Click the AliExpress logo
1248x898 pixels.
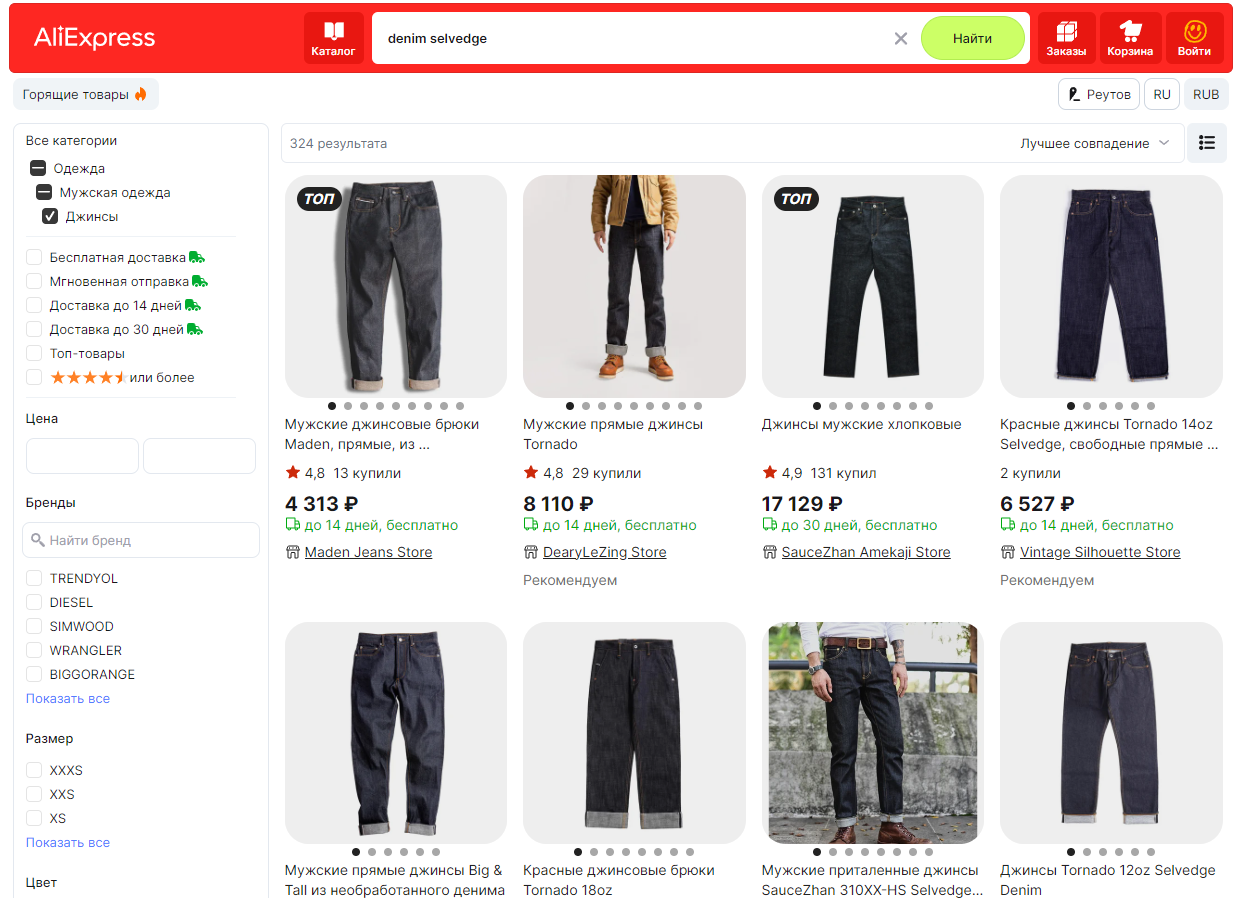coord(95,38)
